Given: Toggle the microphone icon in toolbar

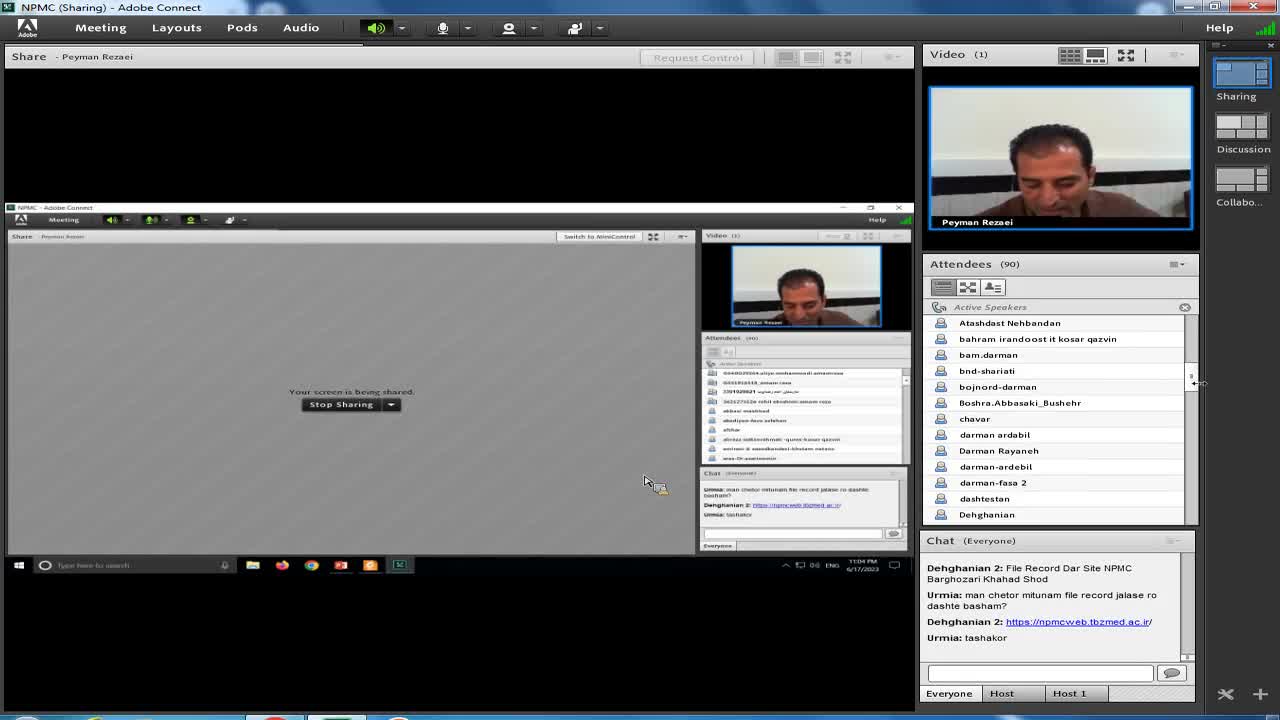Looking at the screenshot, I should pos(443,28).
